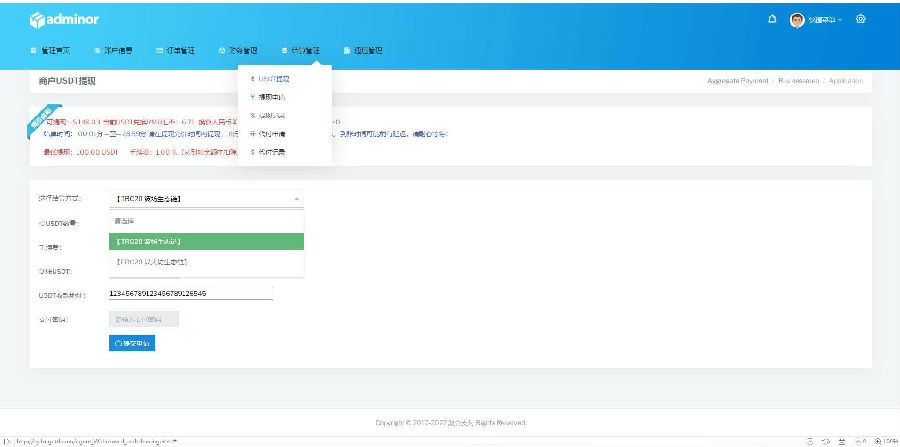Open the settings gear in header

click(x=860, y=19)
